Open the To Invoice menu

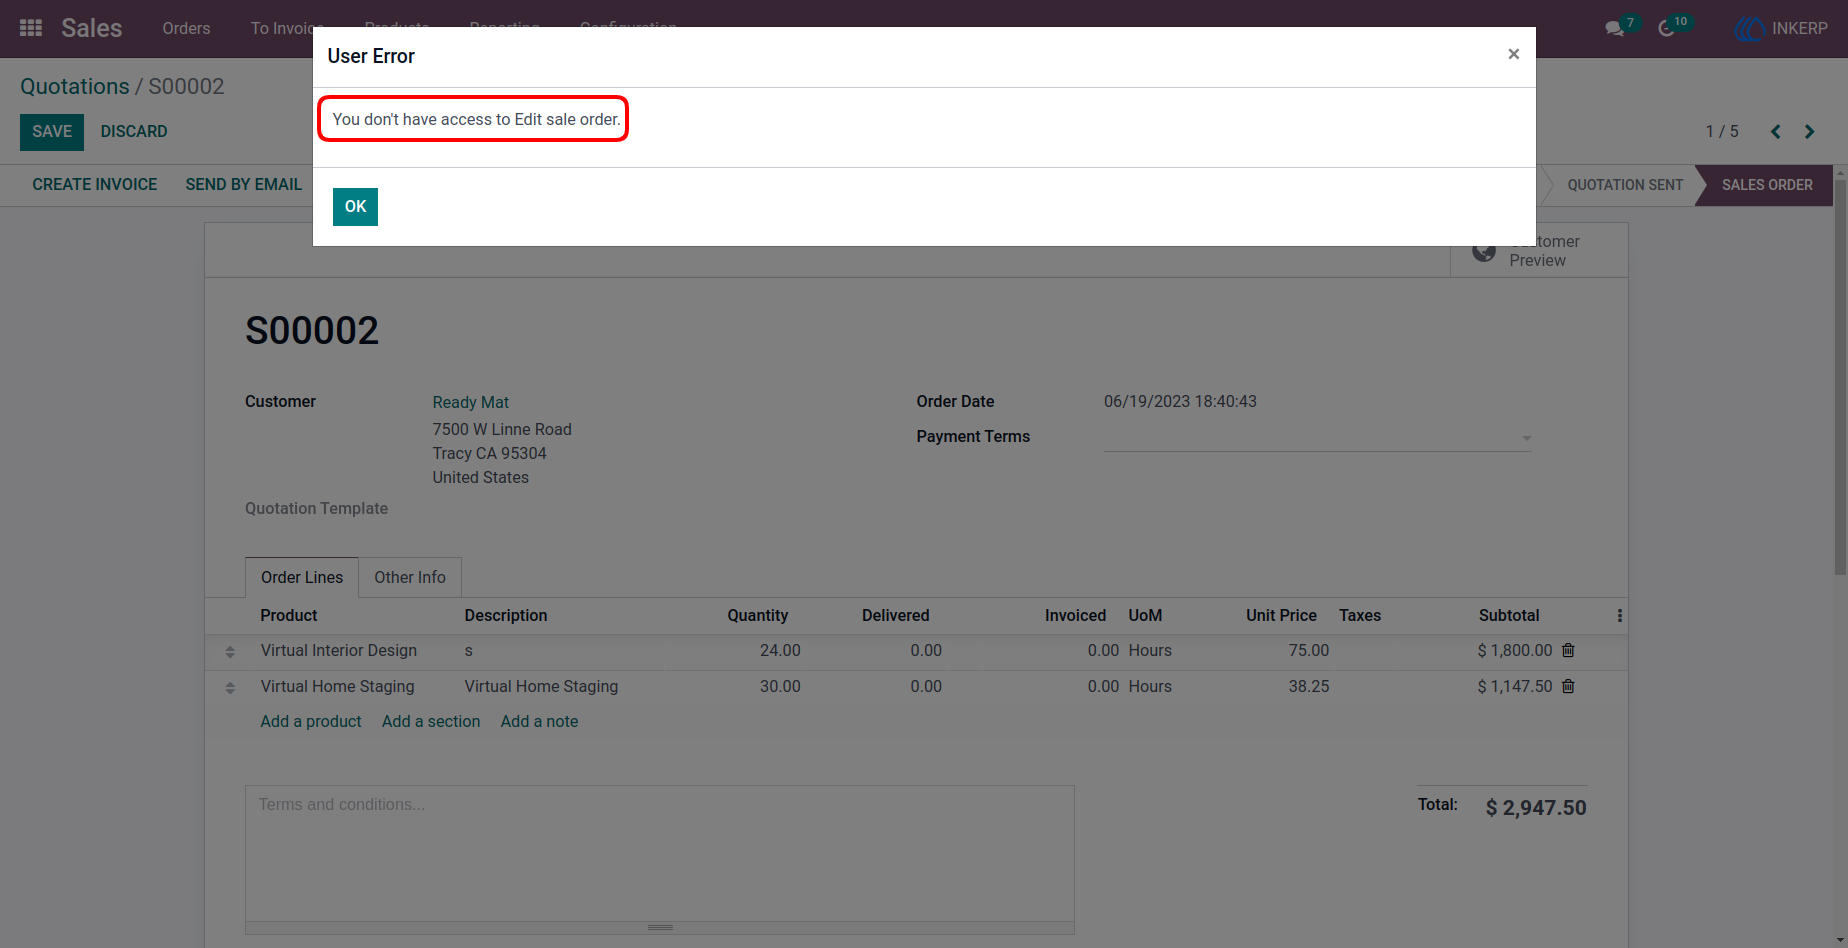point(282,28)
